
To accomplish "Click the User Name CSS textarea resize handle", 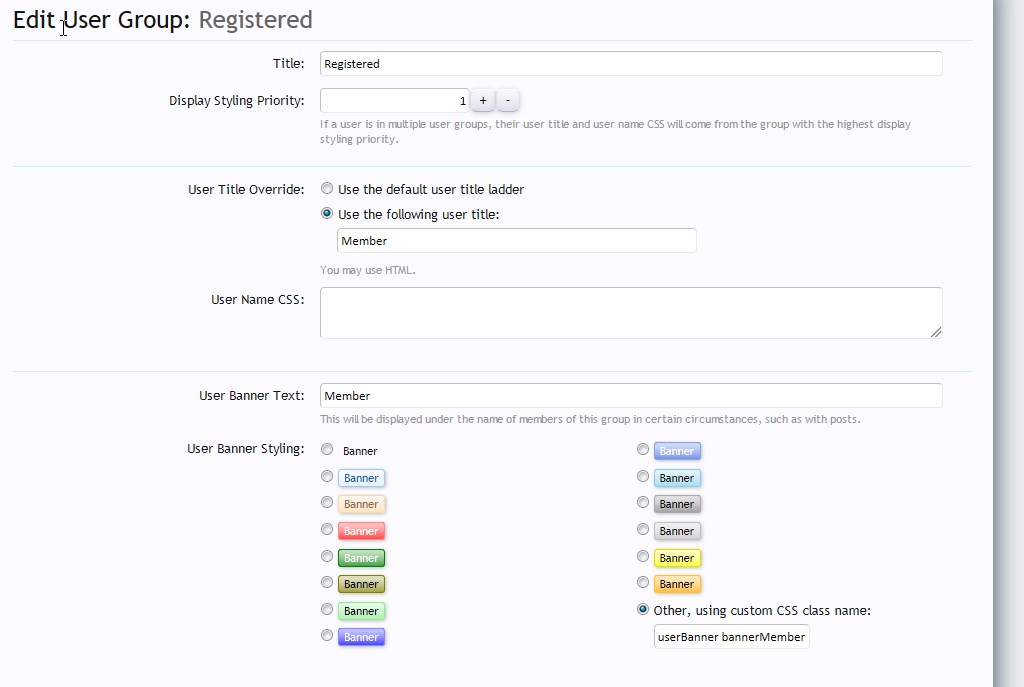I will pyautogui.click(x=936, y=332).
